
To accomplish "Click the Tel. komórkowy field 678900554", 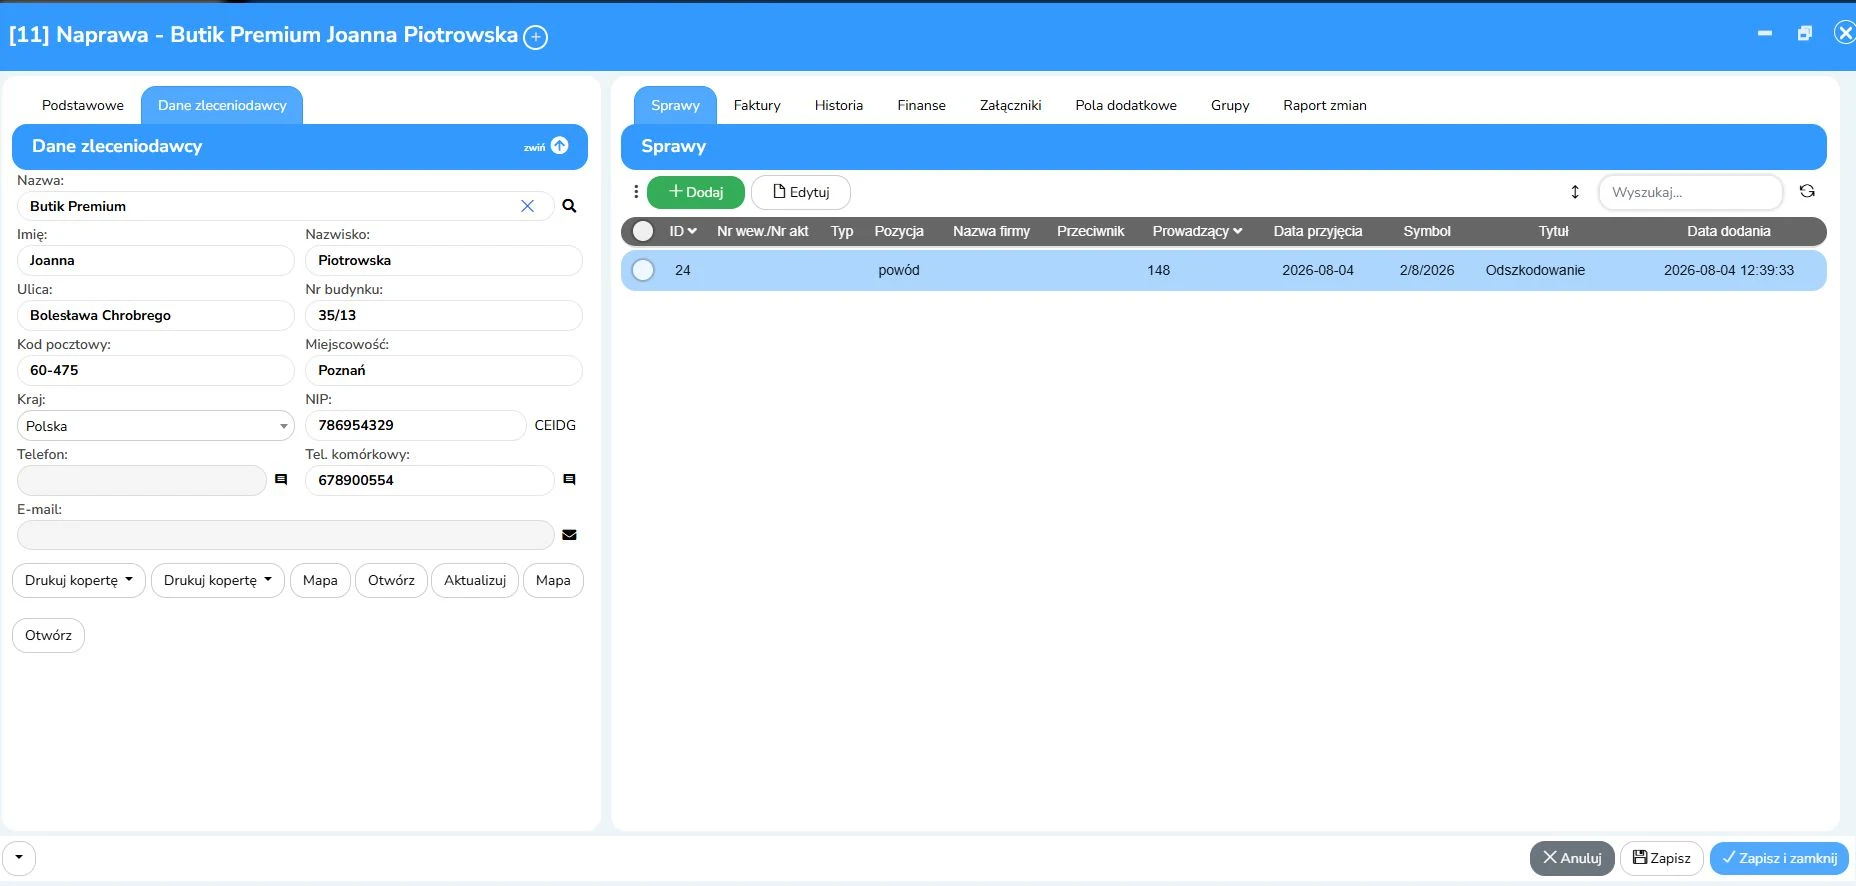I will pyautogui.click(x=430, y=480).
